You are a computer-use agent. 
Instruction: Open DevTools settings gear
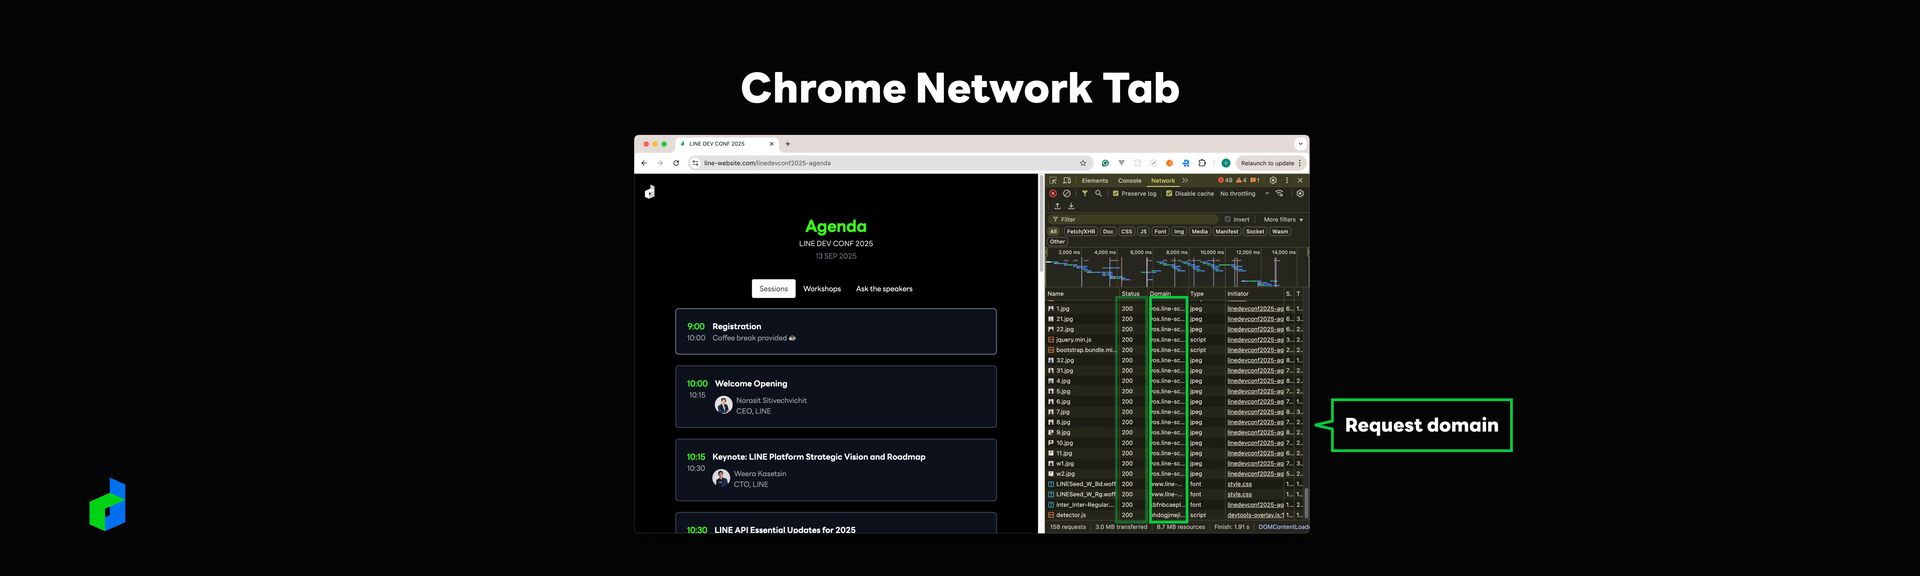(x=1273, y=181)
